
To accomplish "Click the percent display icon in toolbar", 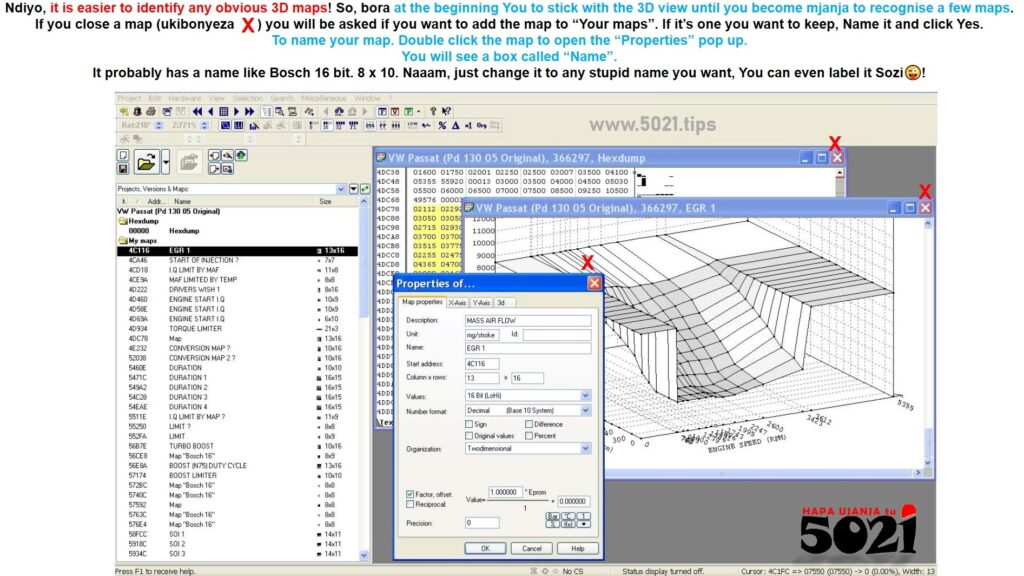I will click(x=442, y=125).
